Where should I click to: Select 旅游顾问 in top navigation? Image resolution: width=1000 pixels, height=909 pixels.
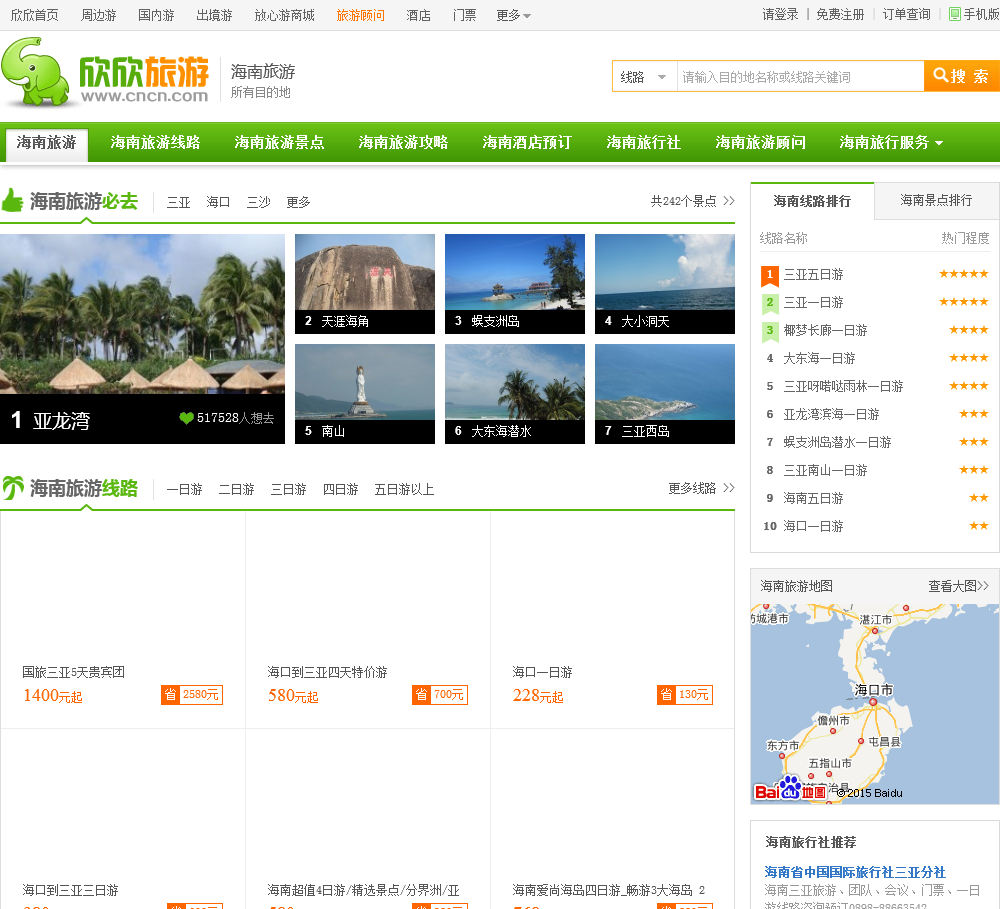[x=360, y=15]
